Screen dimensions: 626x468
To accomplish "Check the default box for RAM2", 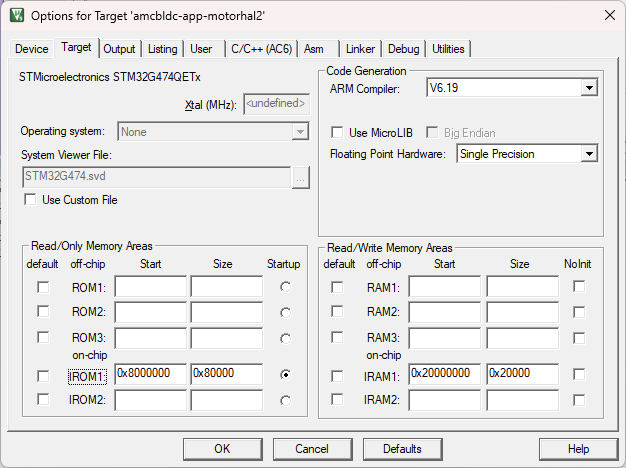I will coord(337,311).
